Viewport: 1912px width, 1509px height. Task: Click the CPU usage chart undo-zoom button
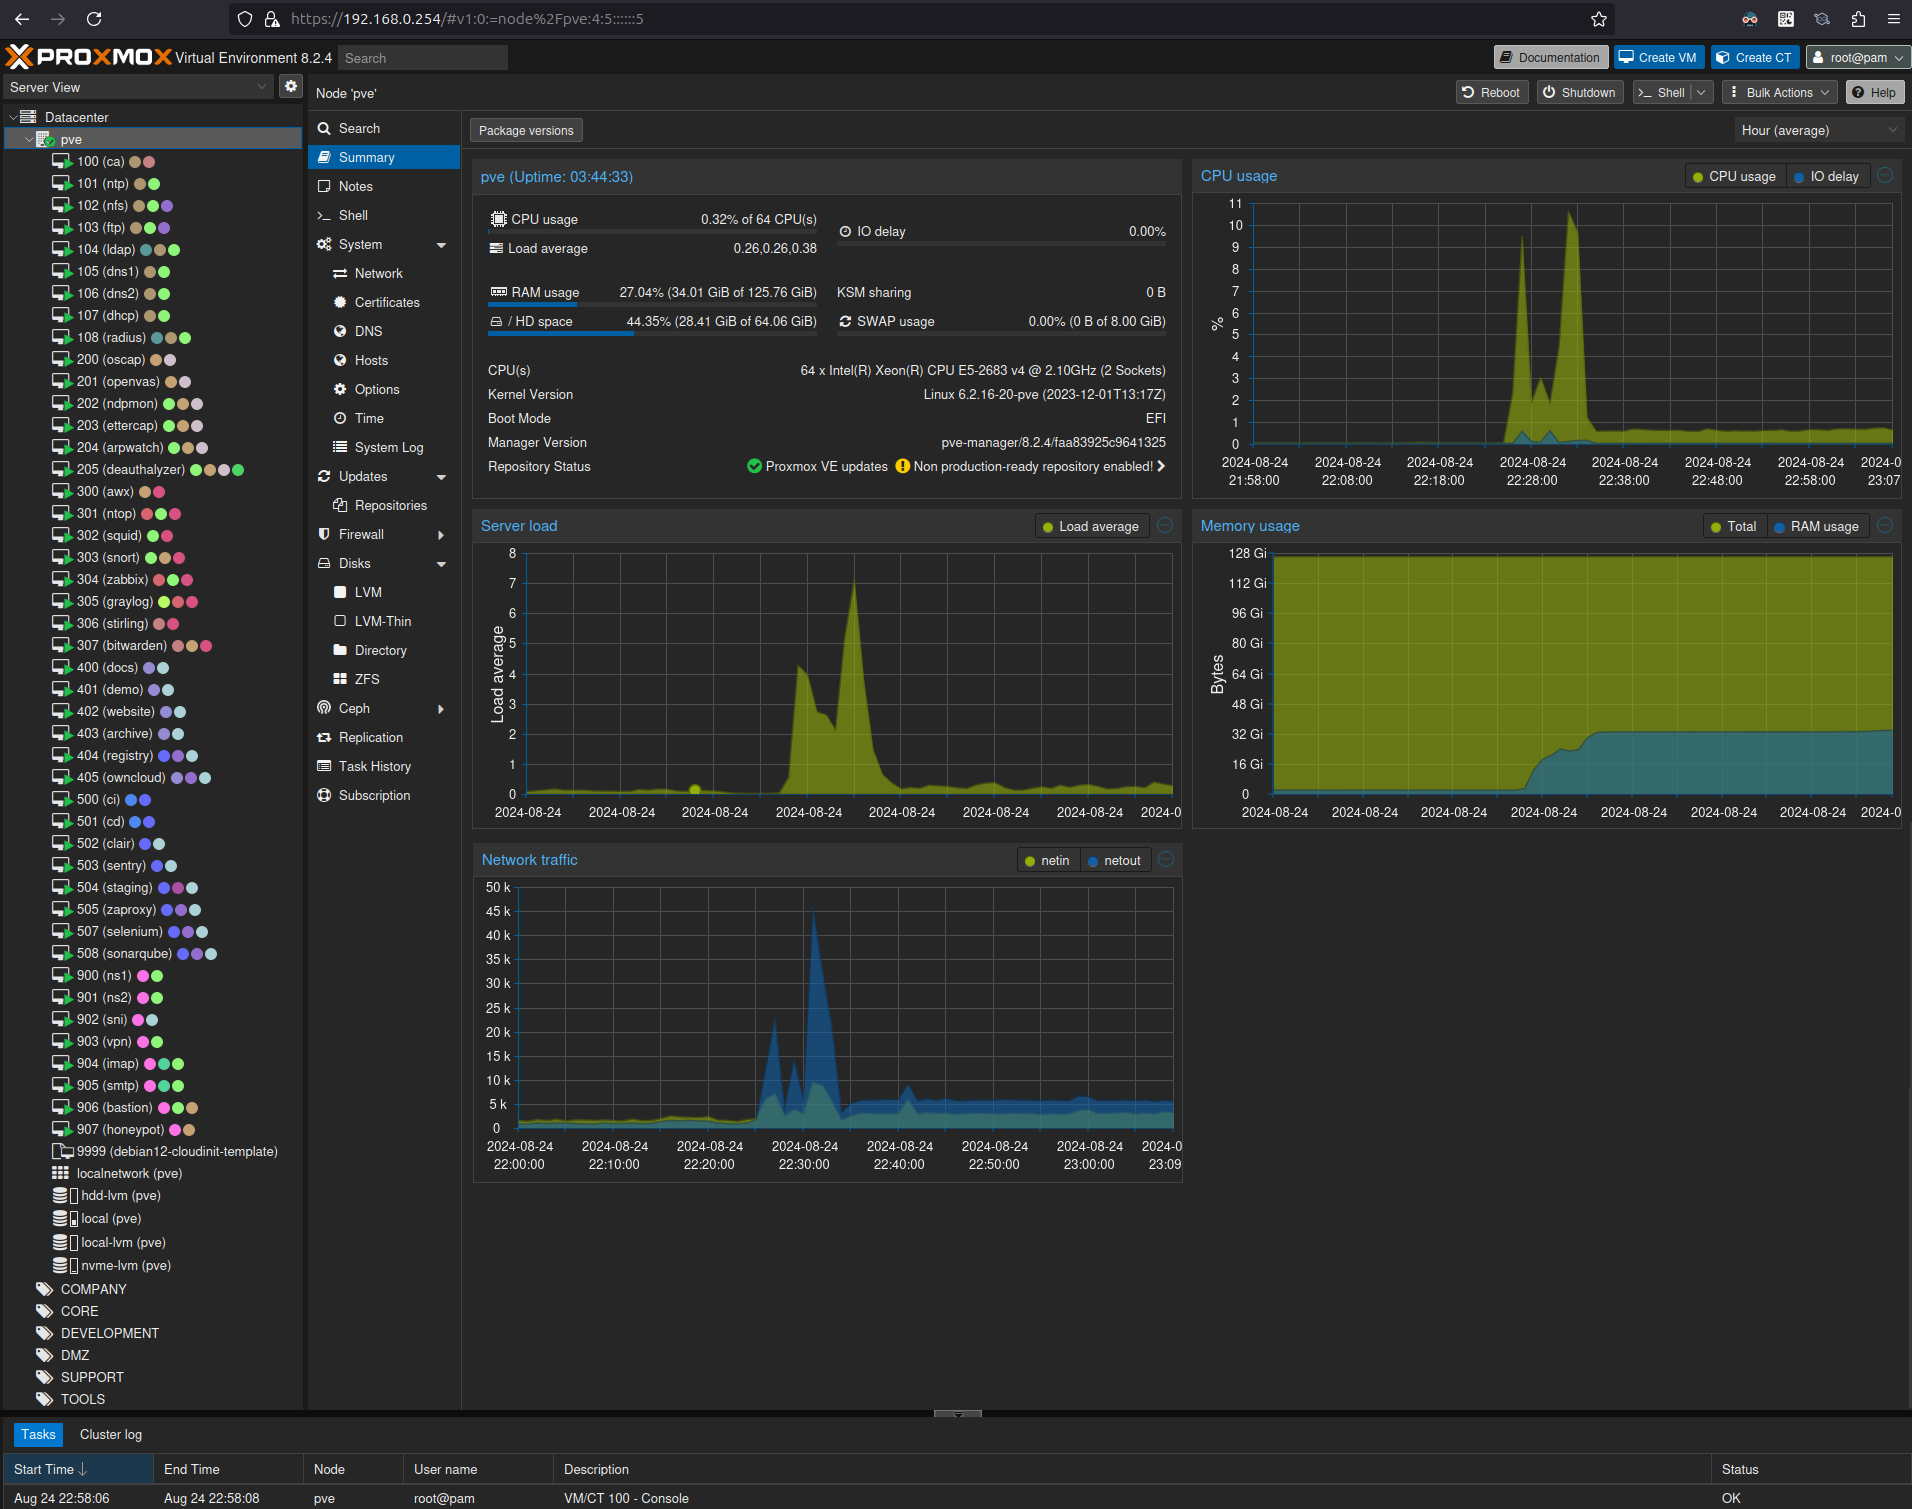(1885, 176)
